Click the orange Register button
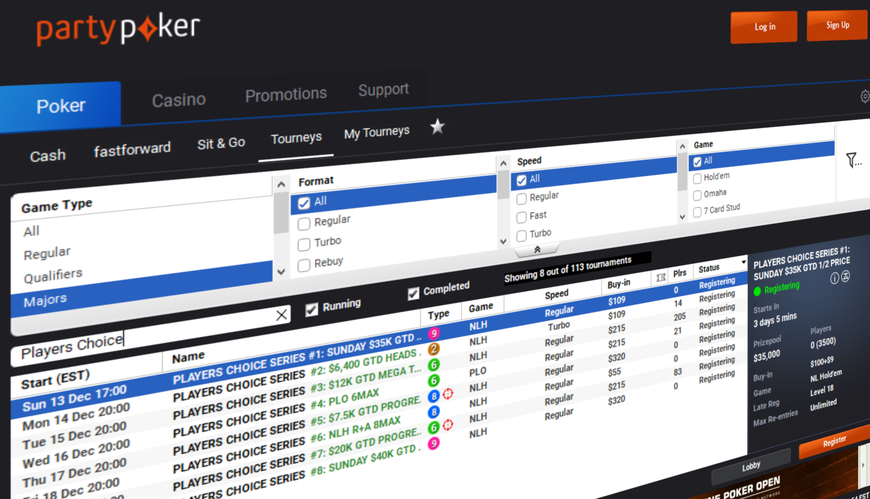Viewport: 870px width, 499px height. click(x=834, y=442)
